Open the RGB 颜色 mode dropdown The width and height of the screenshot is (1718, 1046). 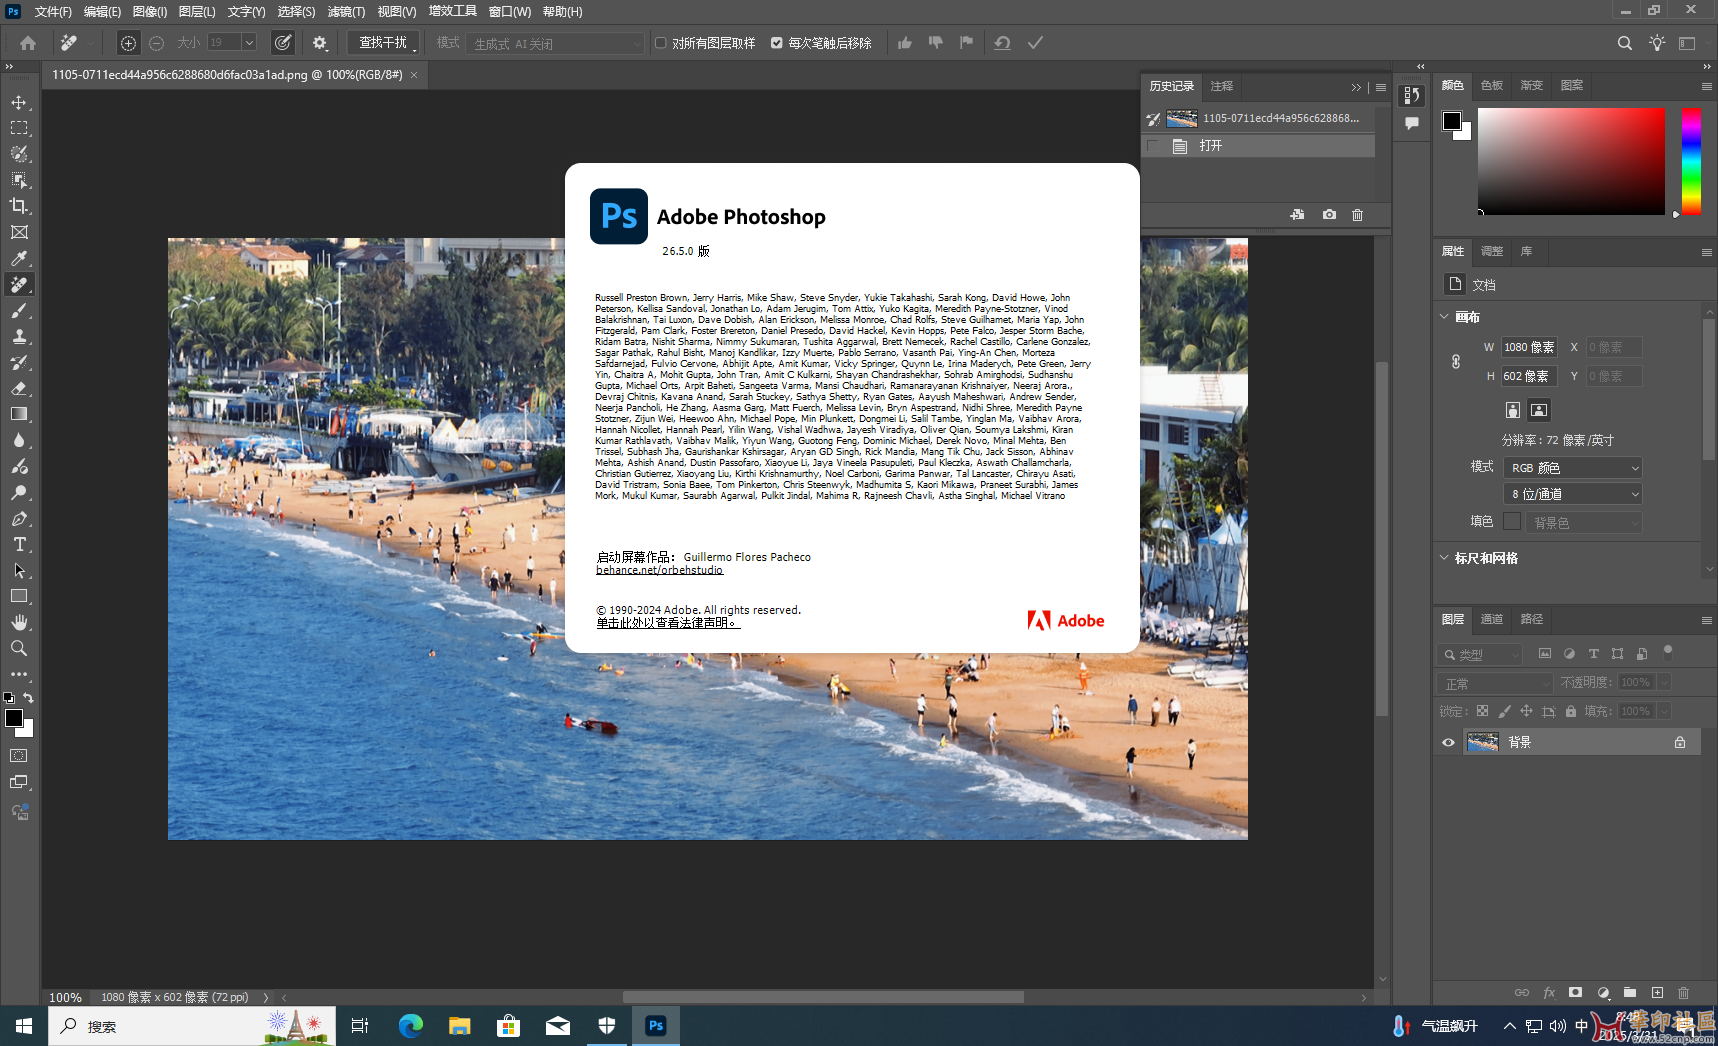[x=1573, y=467]
